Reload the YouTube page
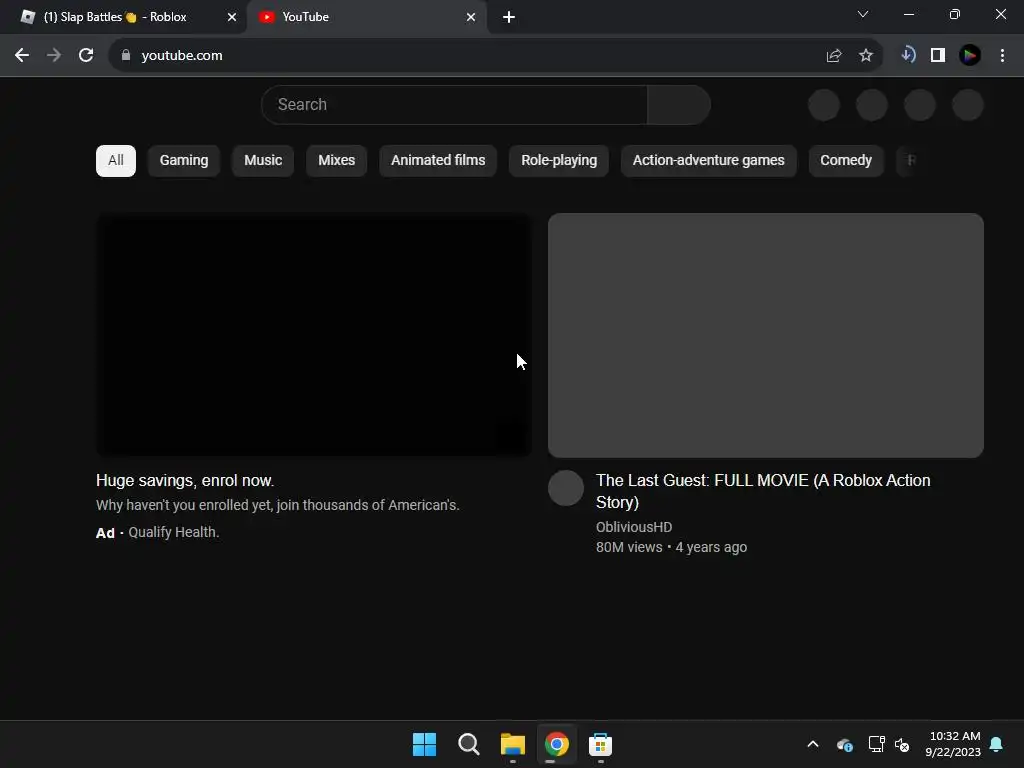 [86, 56]
